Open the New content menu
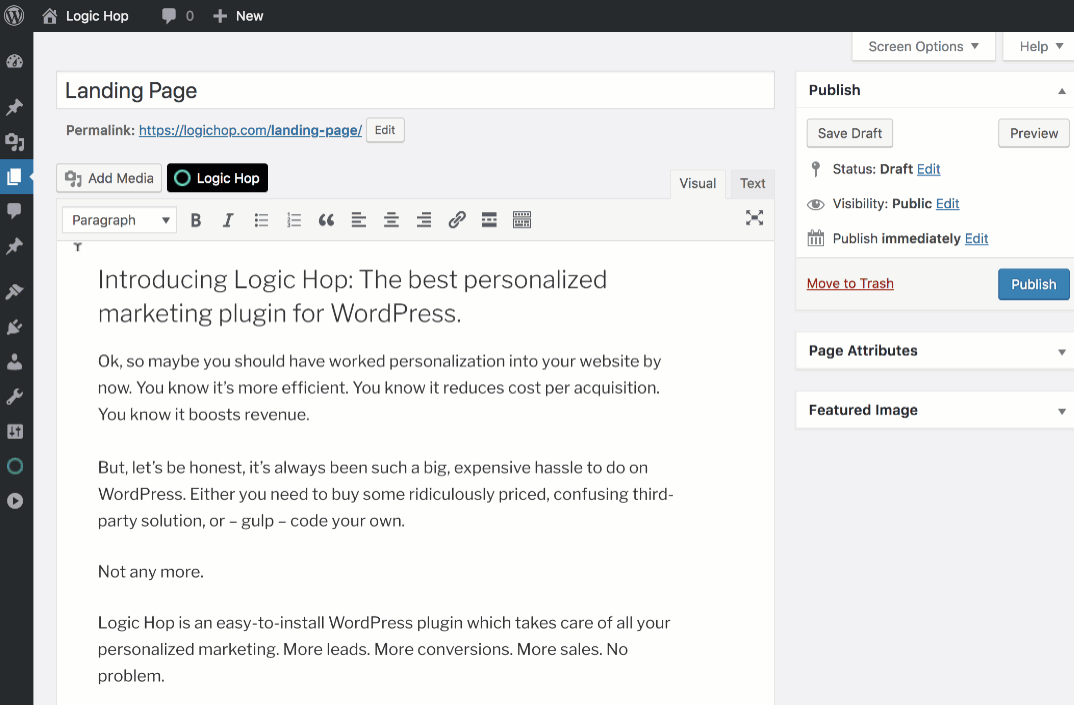 238,16
